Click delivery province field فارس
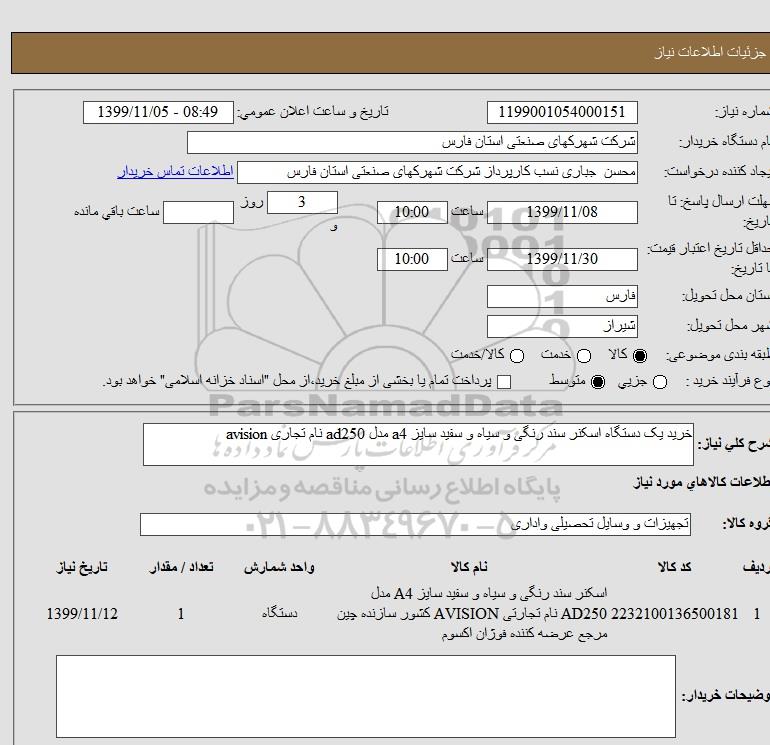 pos(562,297)
